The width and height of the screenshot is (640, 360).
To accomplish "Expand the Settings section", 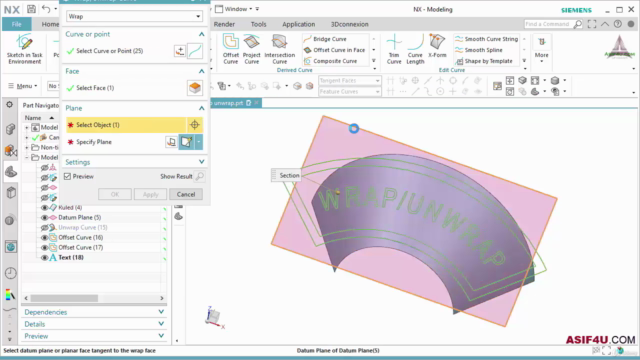I will [201, 162].
